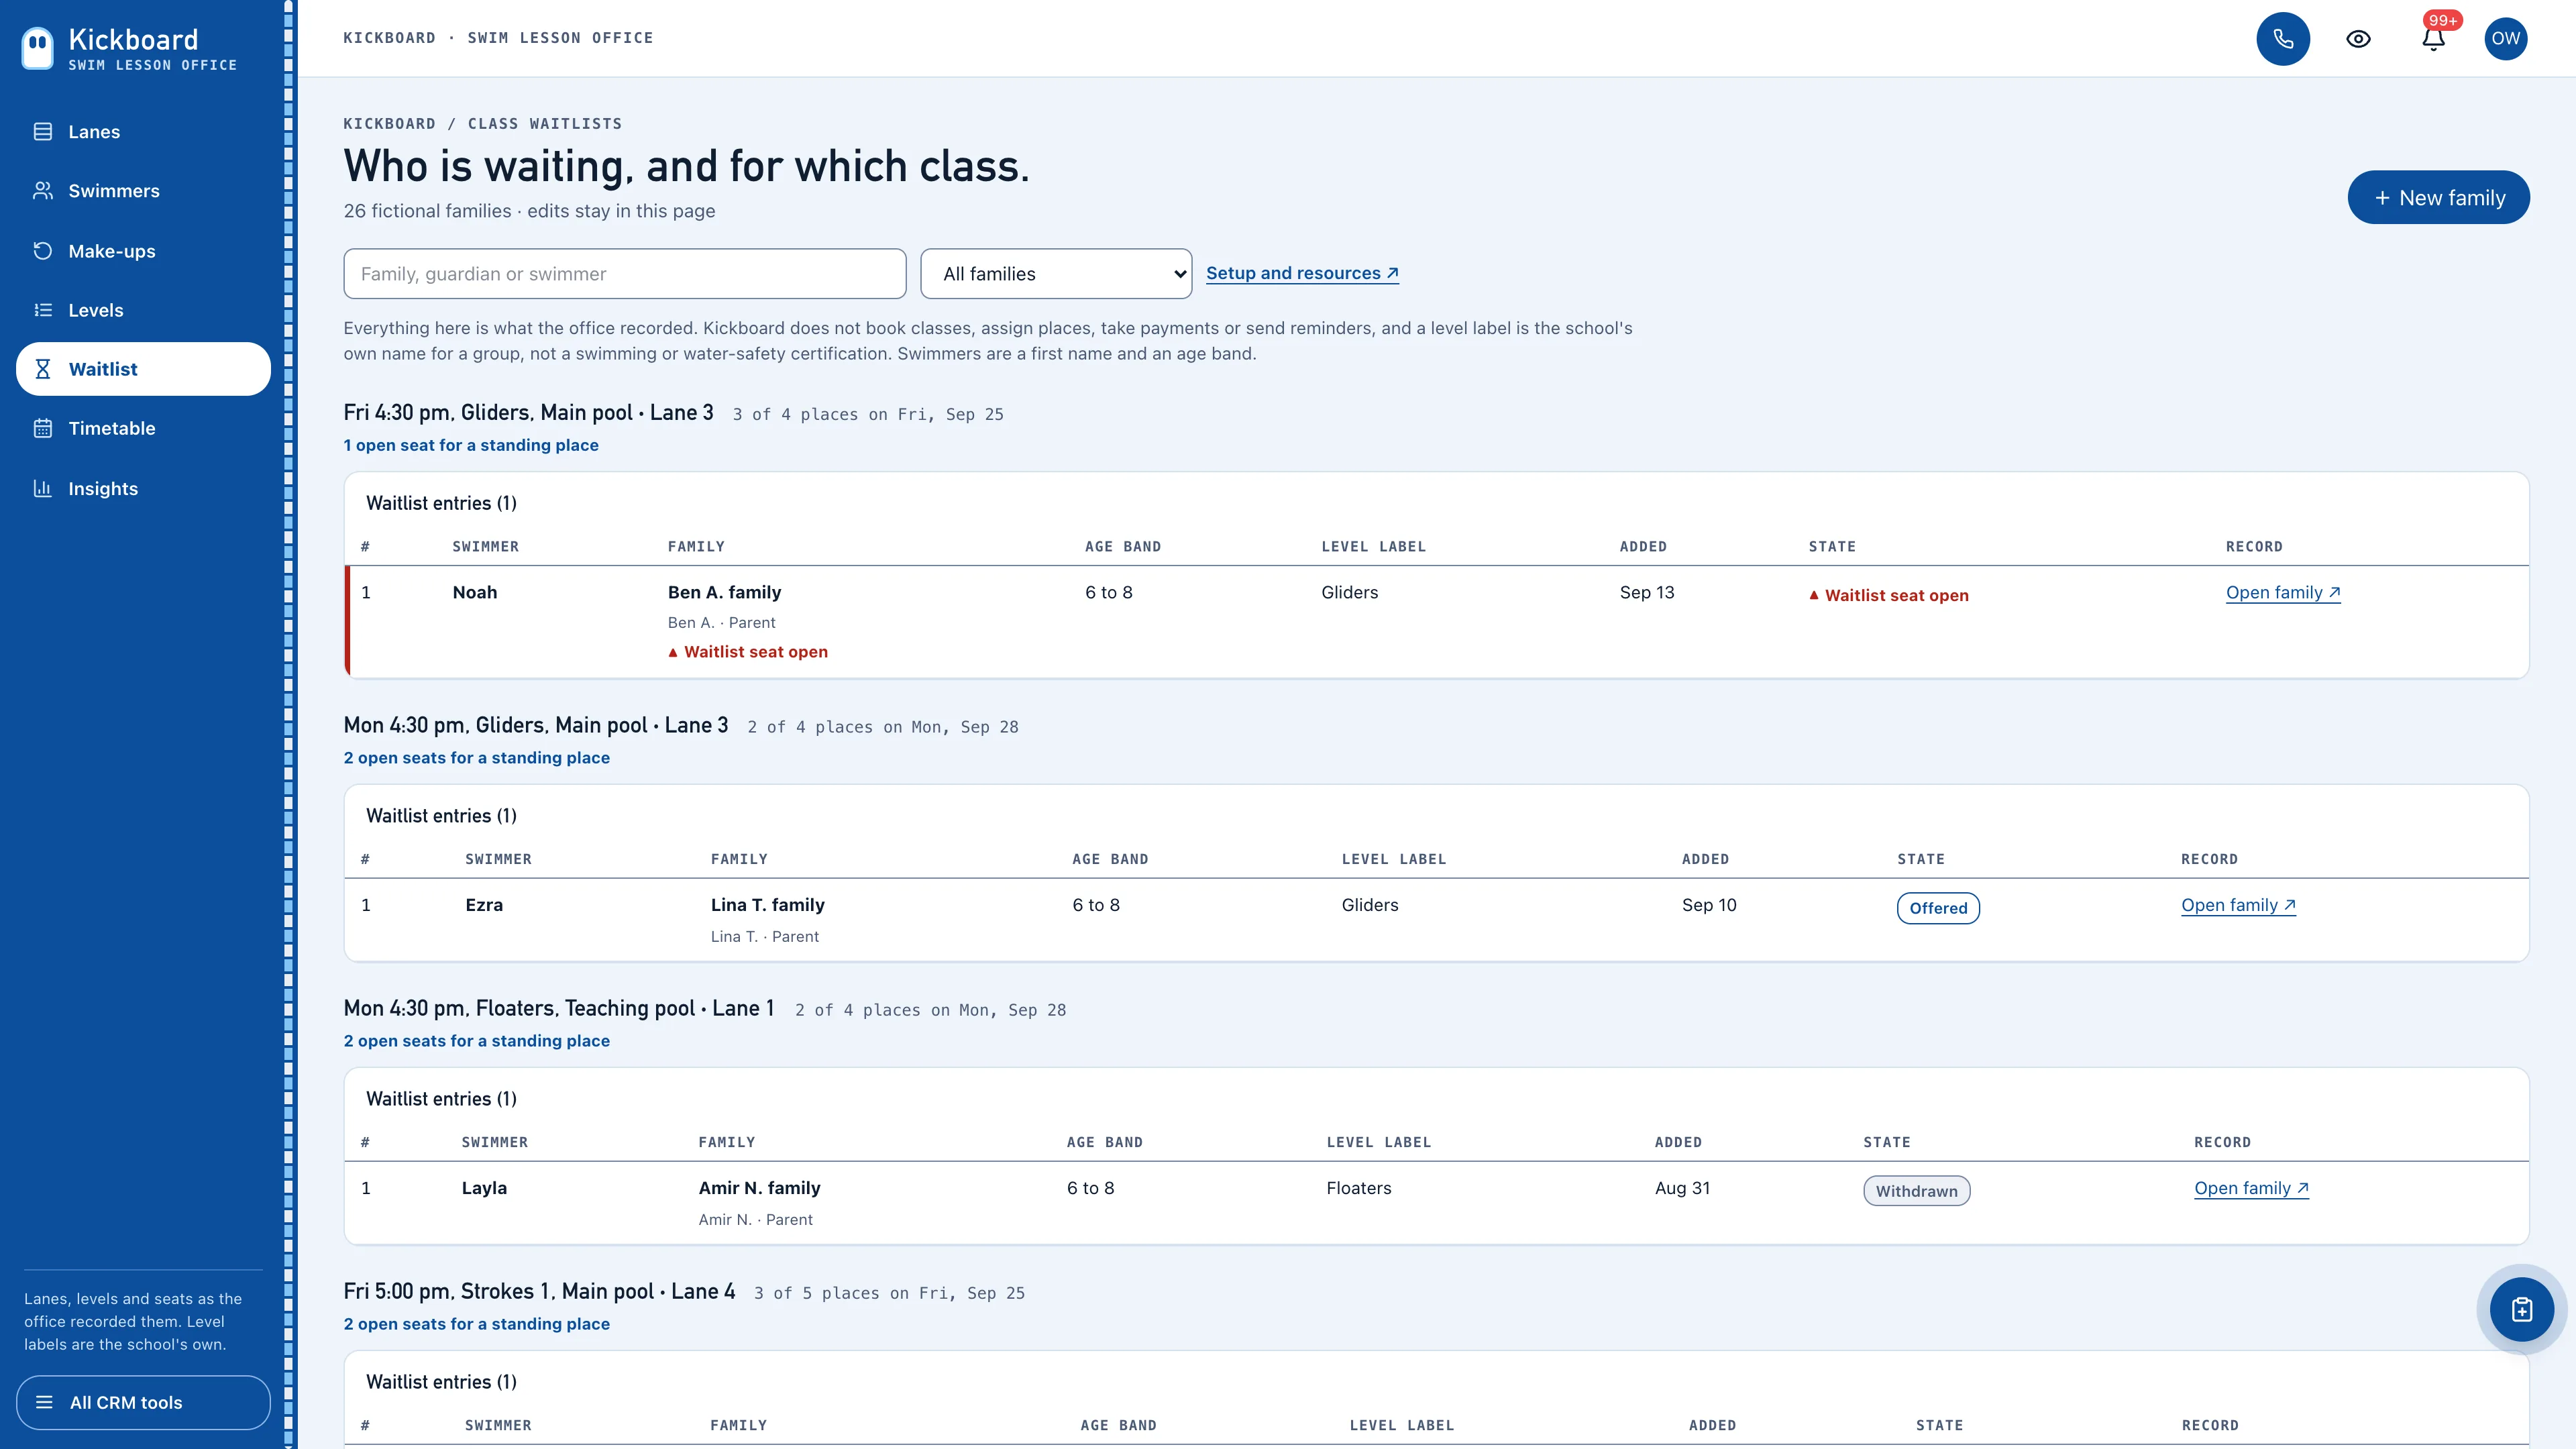Click the Aug 31 added date
2576x1449 pixels.
click(1682, 1188)
